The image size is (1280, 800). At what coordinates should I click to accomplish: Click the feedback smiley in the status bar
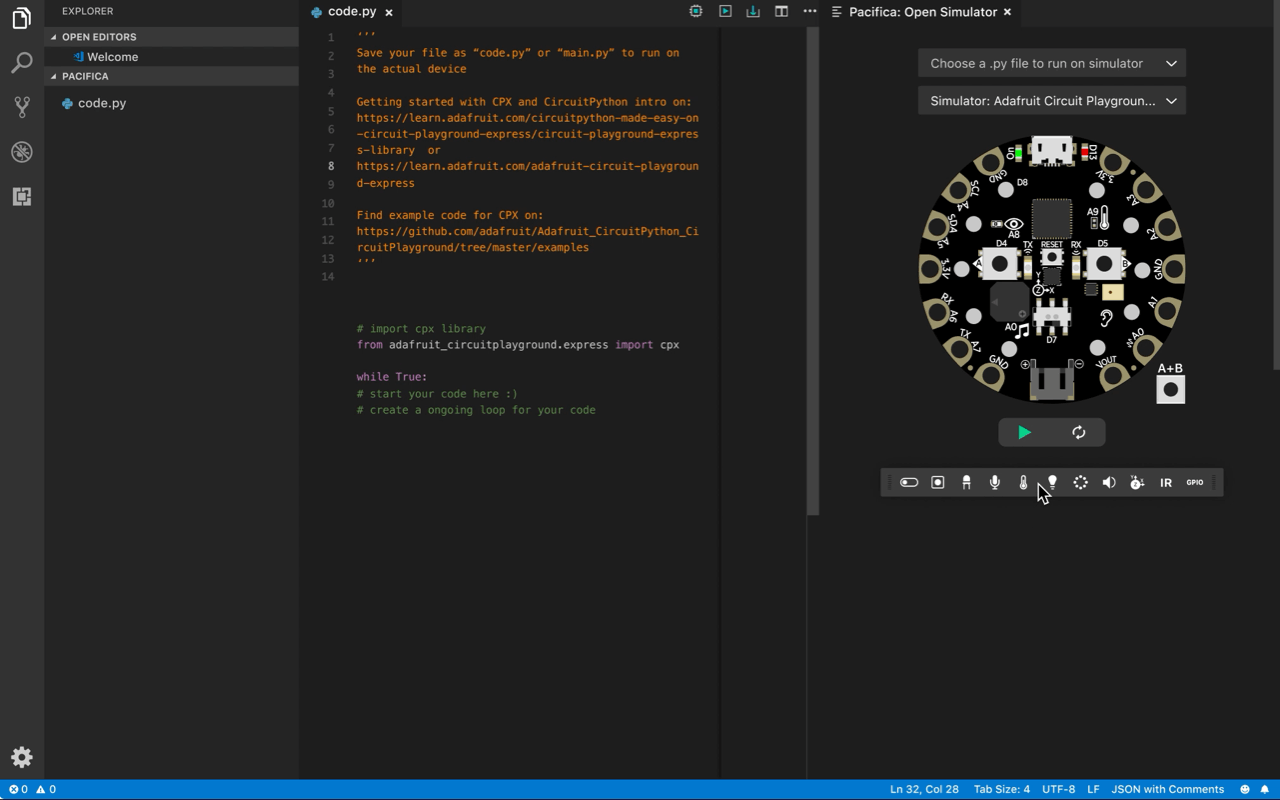click(1245, 789)
